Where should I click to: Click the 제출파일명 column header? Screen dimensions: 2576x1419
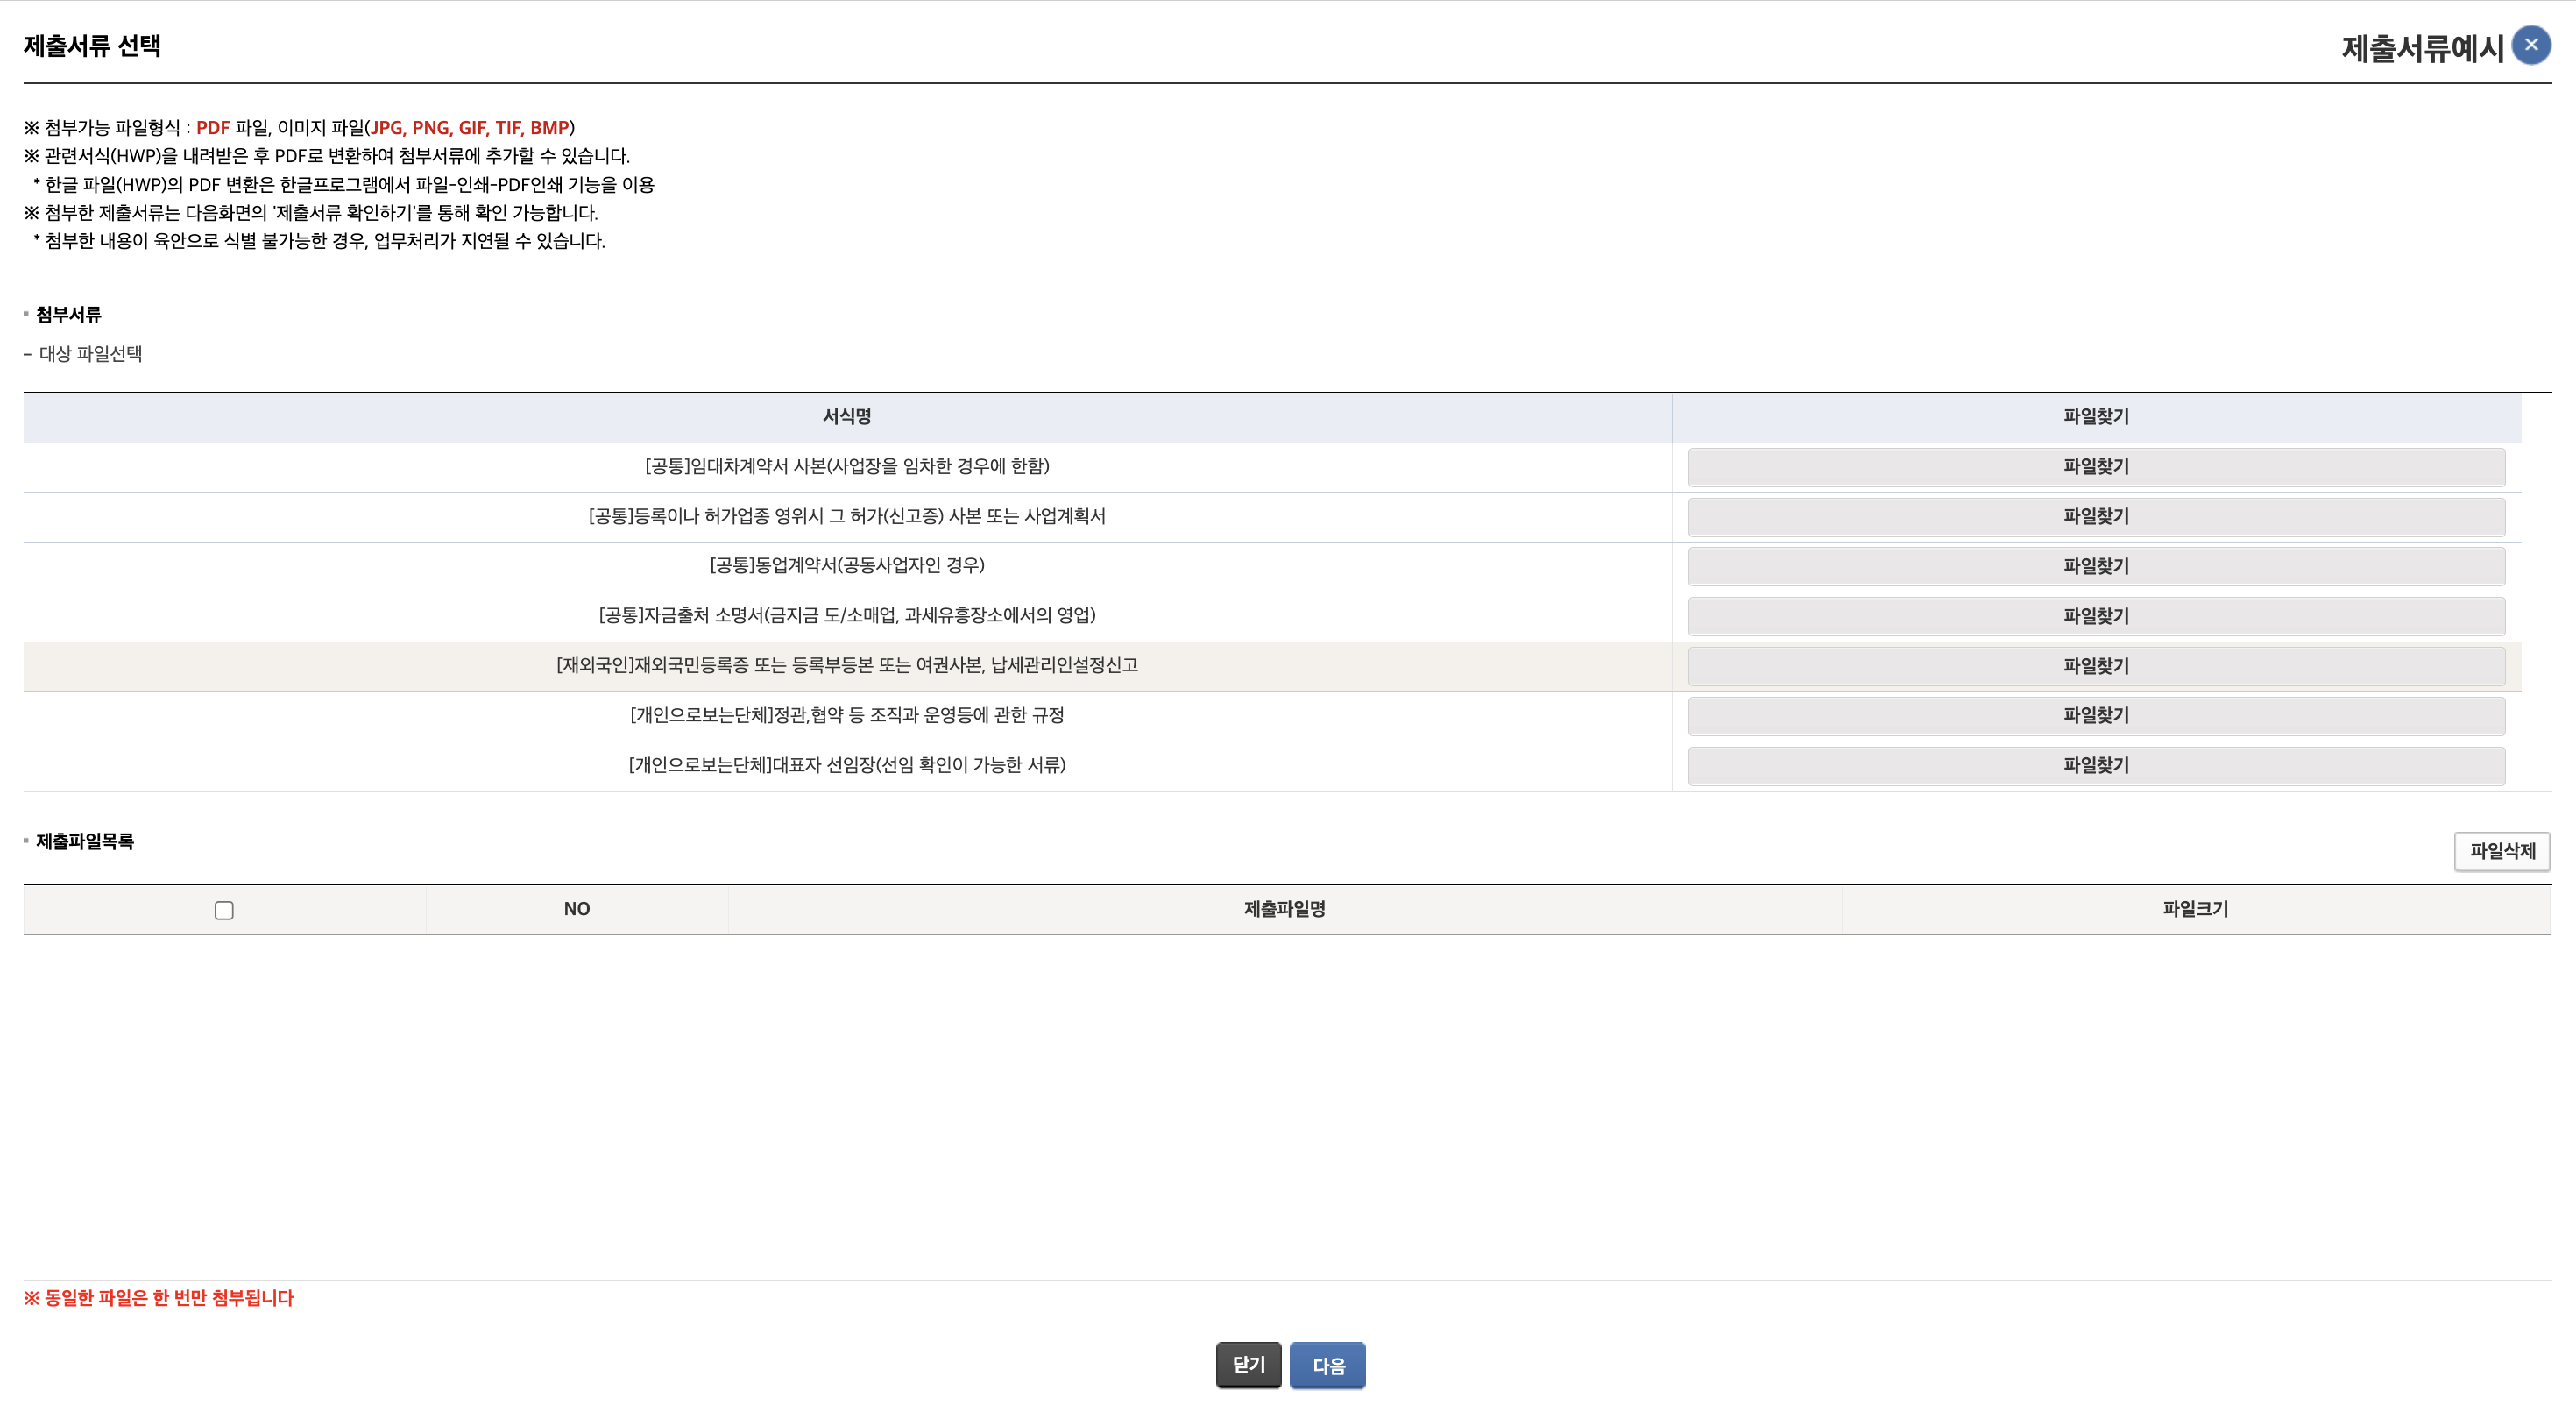pyautogui.click(x=1284, y=909)
